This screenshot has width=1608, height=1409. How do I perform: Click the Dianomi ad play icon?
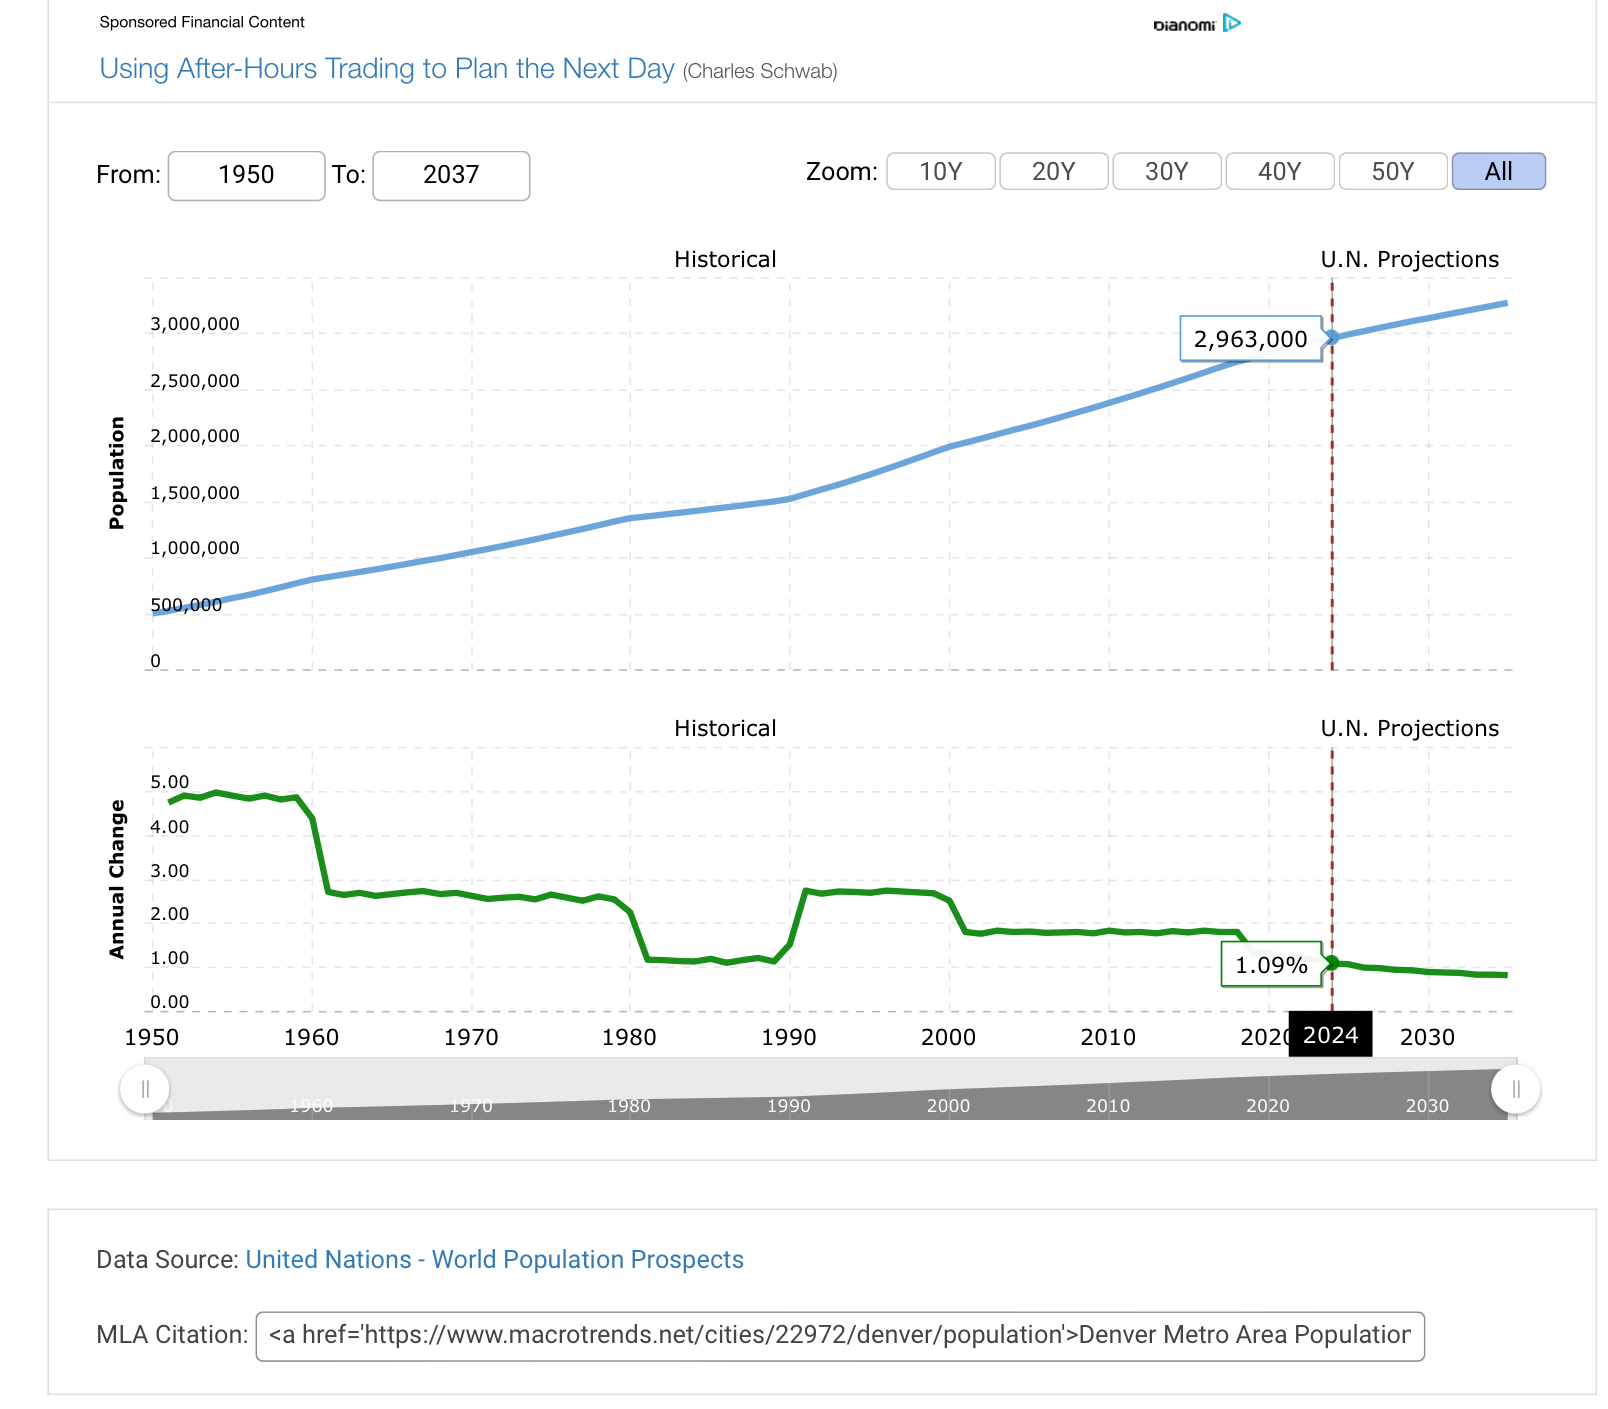coord(1232,23)
